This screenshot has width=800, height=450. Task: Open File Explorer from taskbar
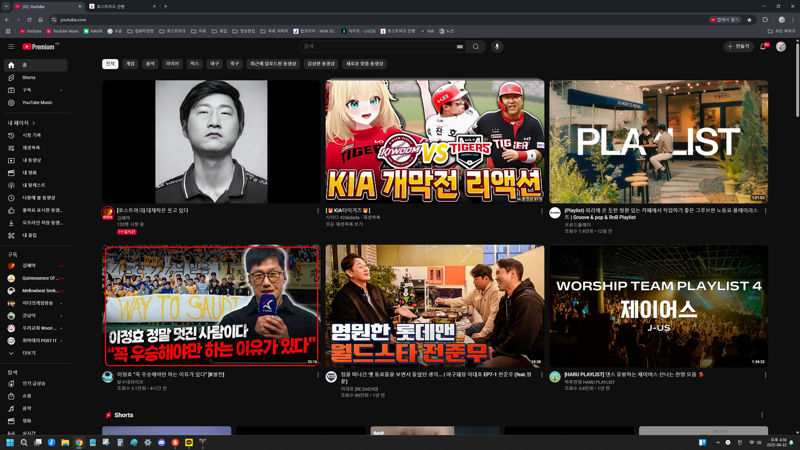(65, 442)
